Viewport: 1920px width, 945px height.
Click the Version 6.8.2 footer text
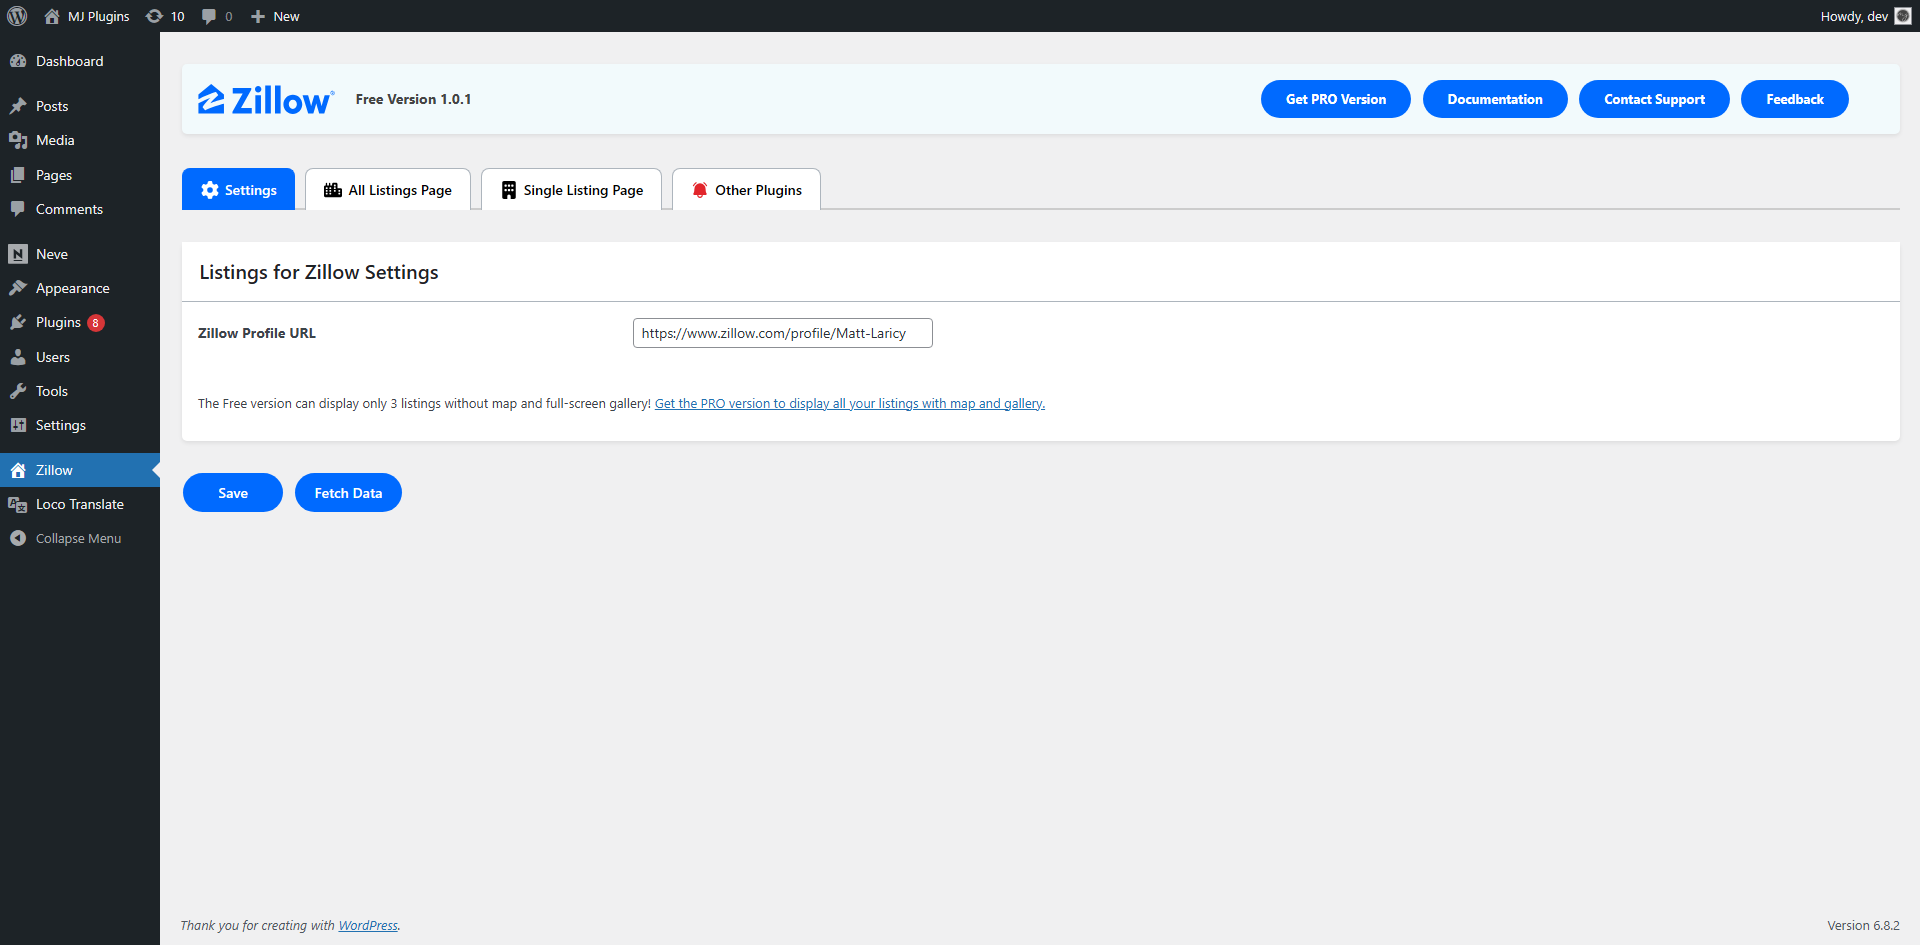[x=1863, y=926]
